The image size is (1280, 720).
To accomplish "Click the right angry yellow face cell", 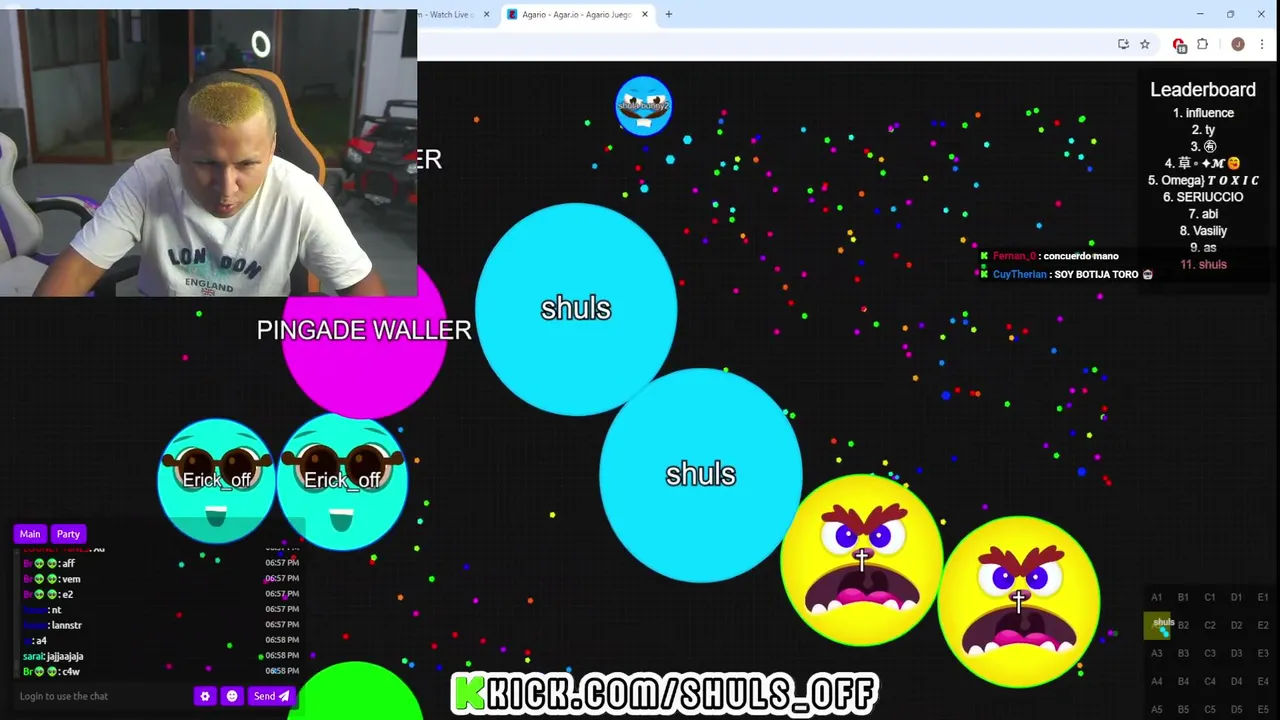I will tap(1019, 601).
